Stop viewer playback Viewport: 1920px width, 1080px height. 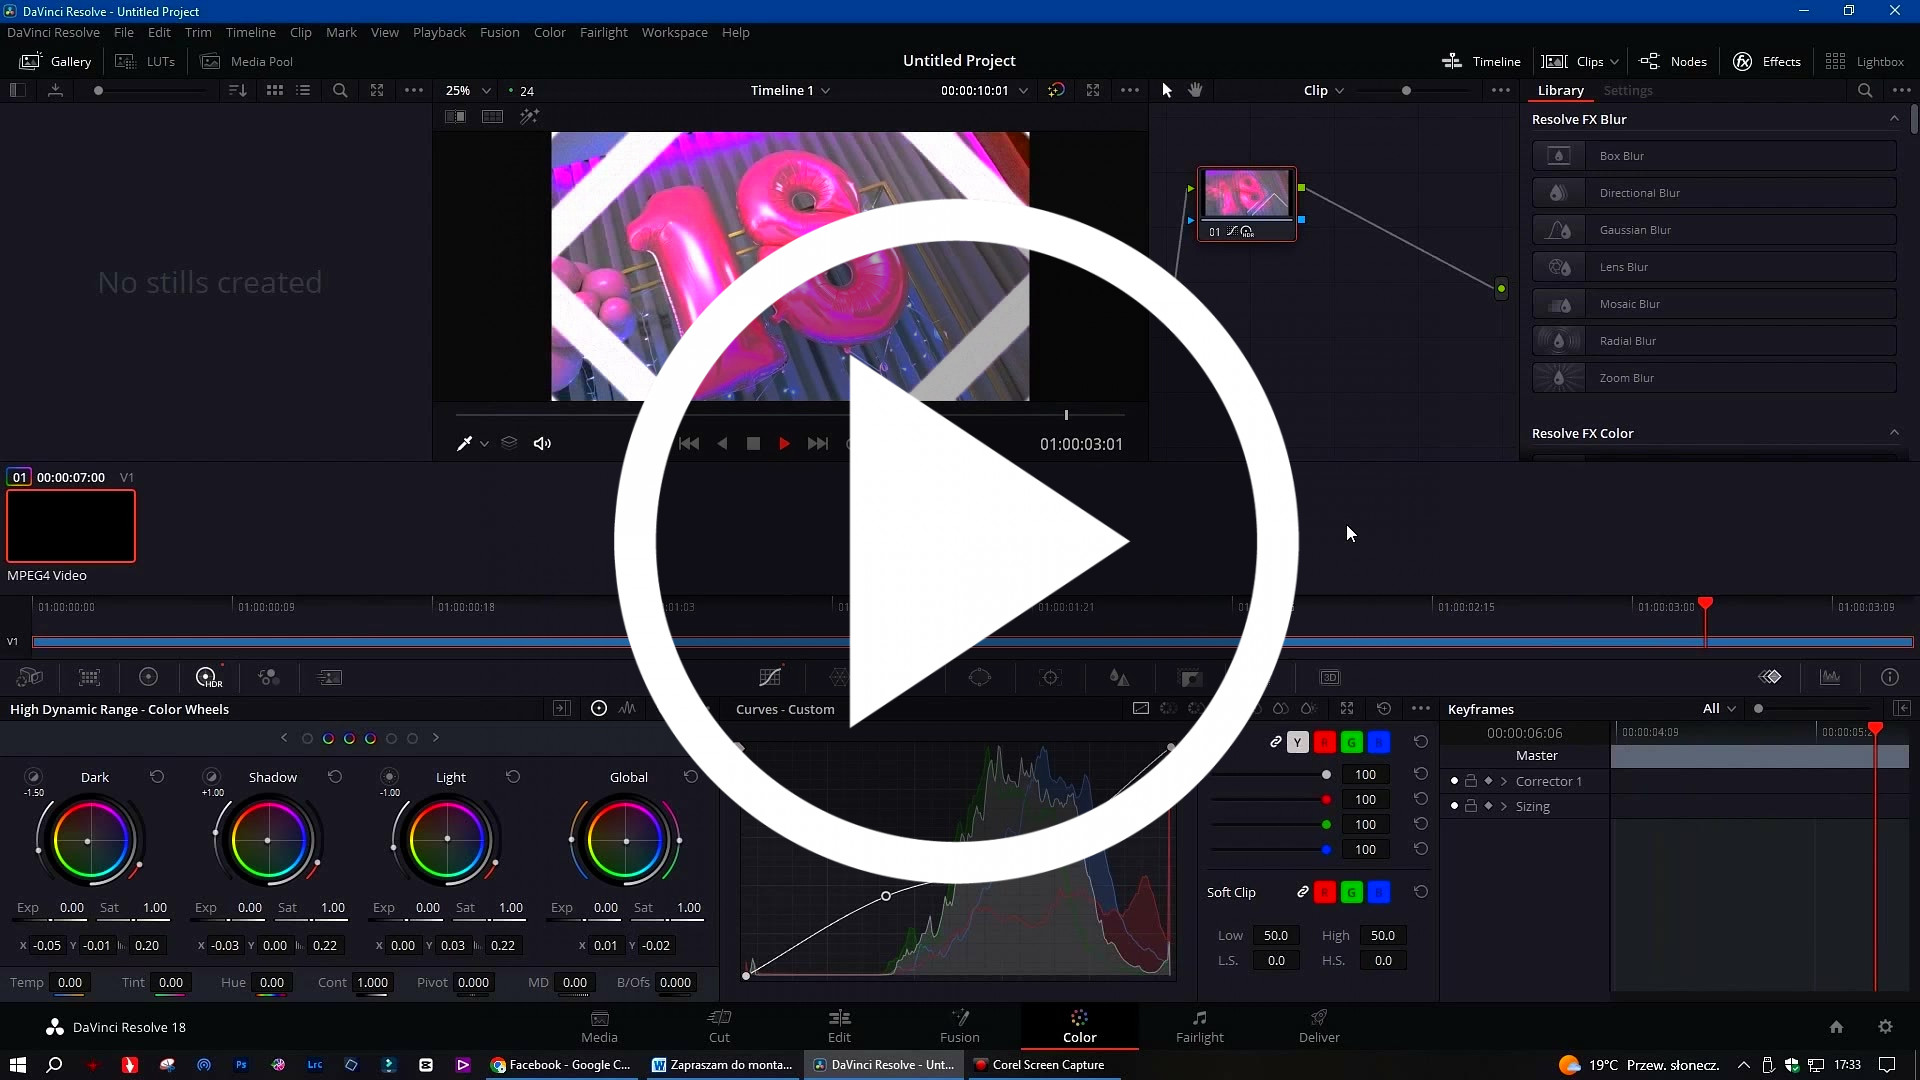pyautogui.click(x=753, y=443)
